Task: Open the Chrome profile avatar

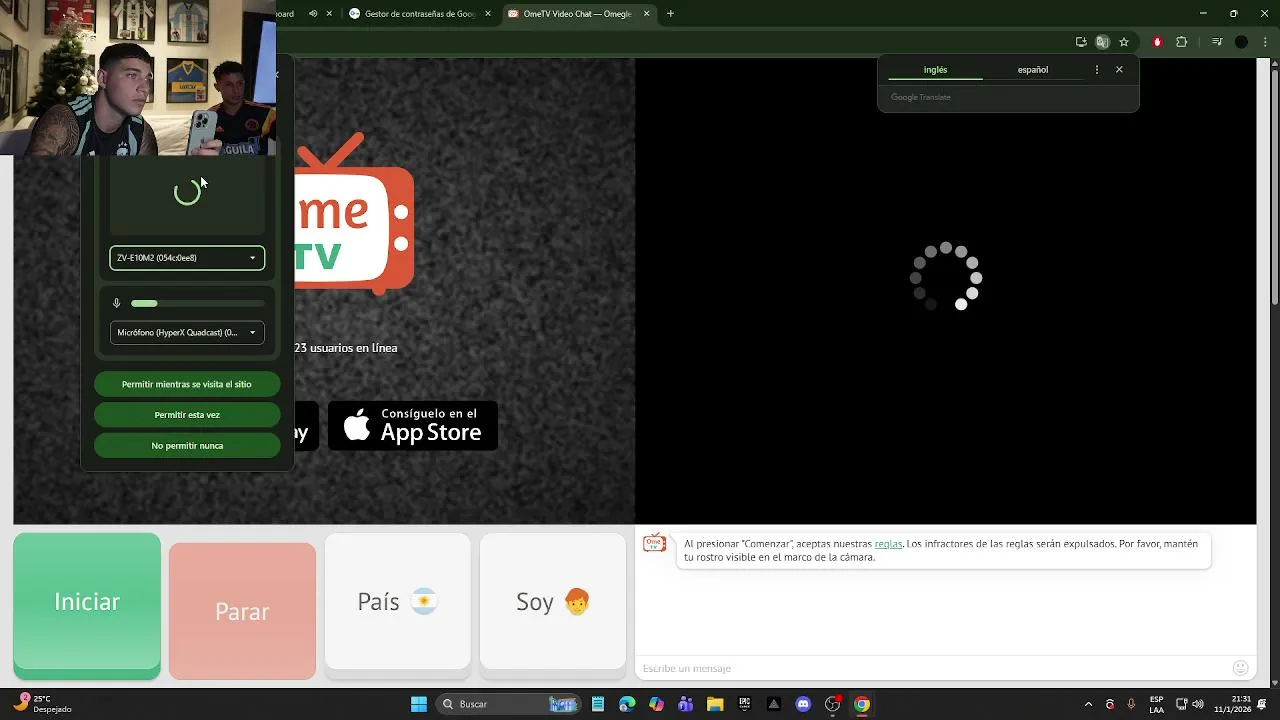Action: pos(1241,42)
